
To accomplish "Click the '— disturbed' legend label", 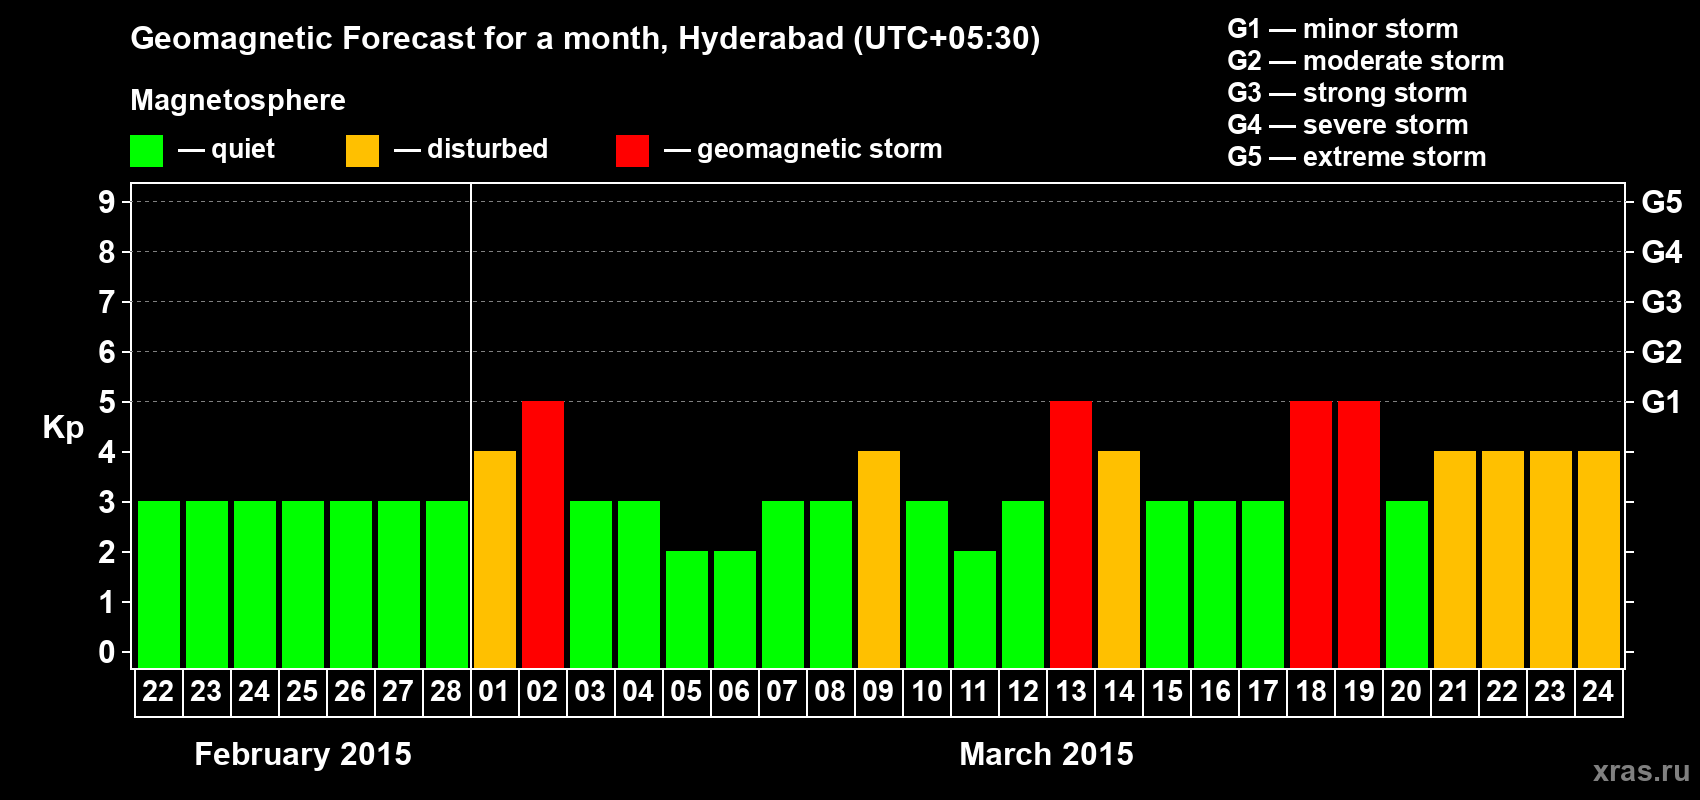I will [471, 149].
